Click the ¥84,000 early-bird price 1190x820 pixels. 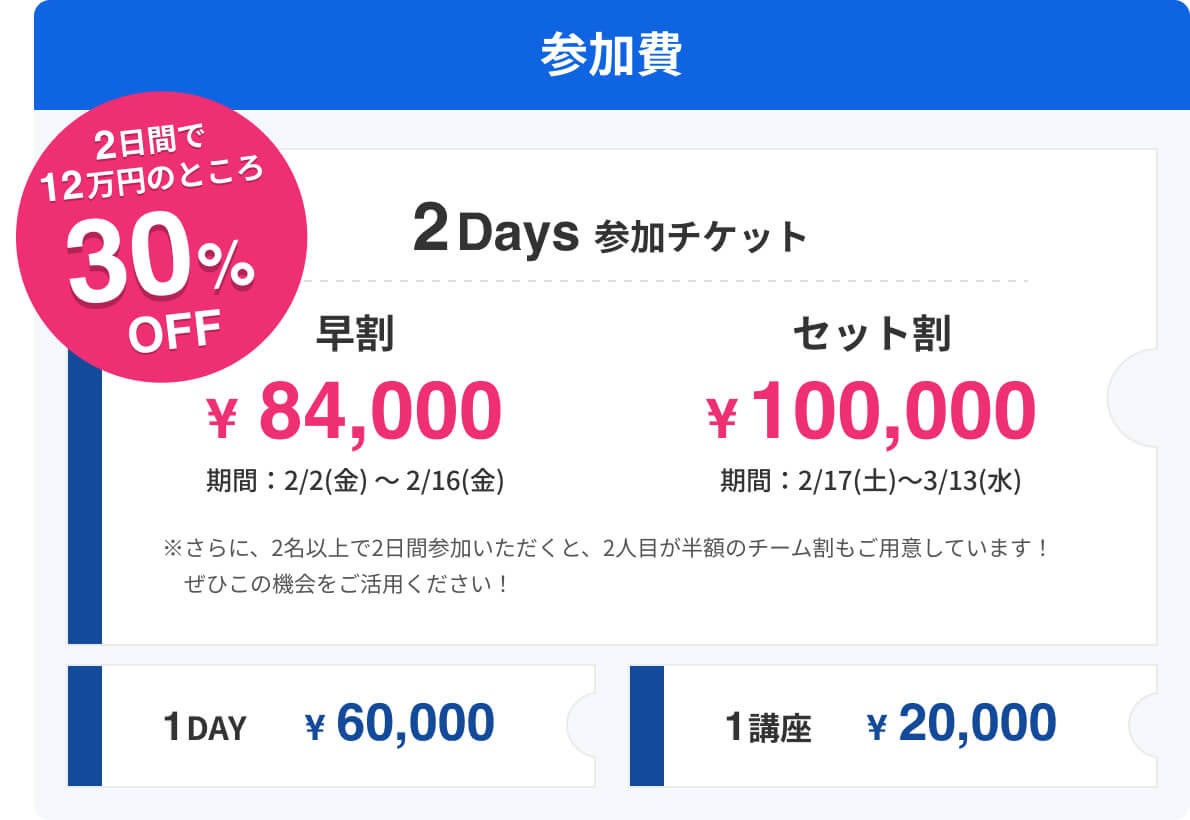354,412
